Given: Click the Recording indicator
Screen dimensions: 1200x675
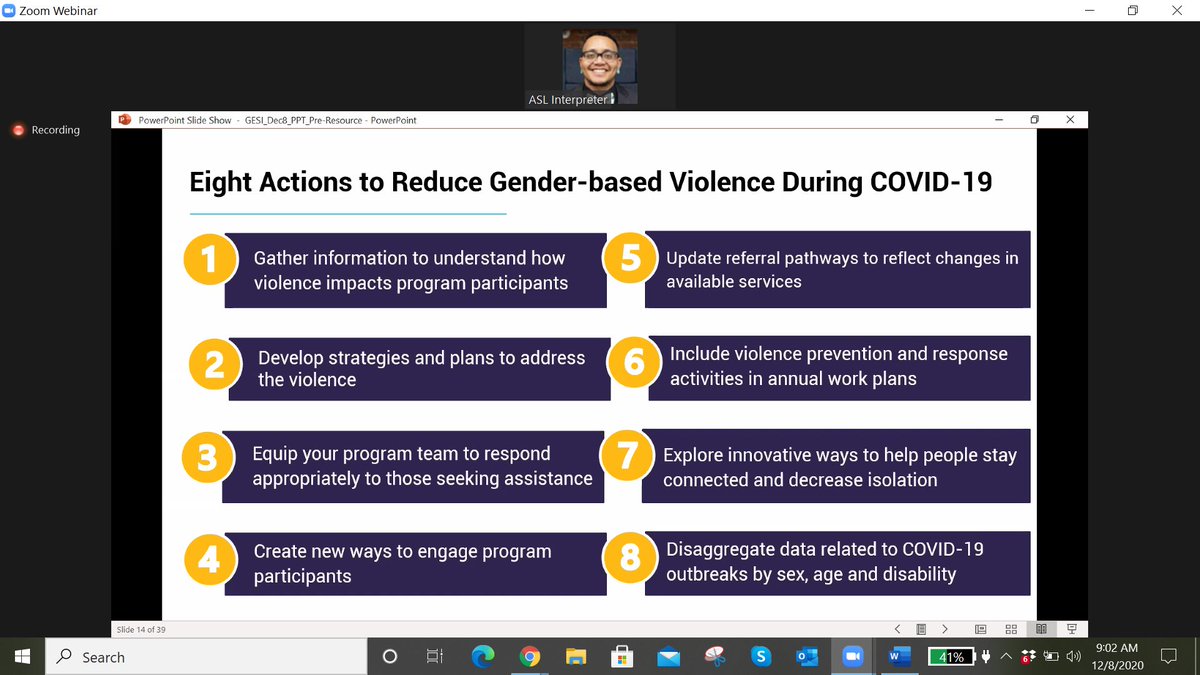Looking at the screenshot, I should tap(45, 130).
